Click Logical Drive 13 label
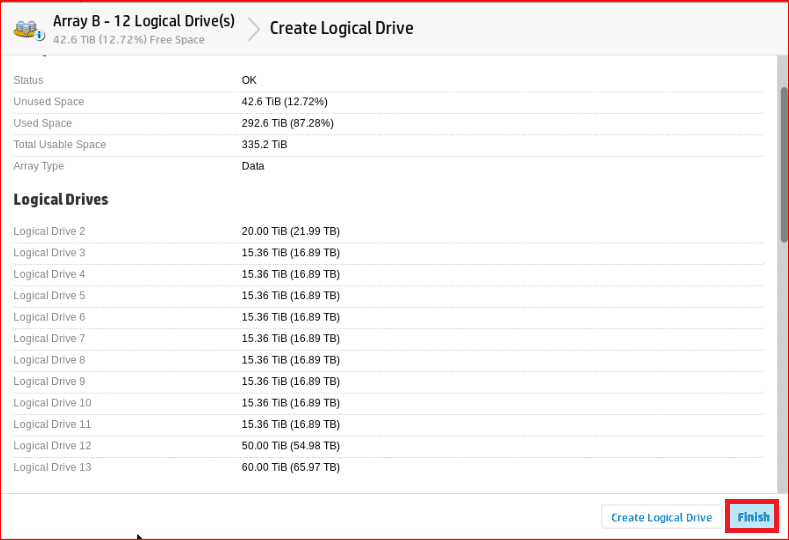The width and height of the screenshot is (789, 540). pyautogui.click(x=52, y=467)
